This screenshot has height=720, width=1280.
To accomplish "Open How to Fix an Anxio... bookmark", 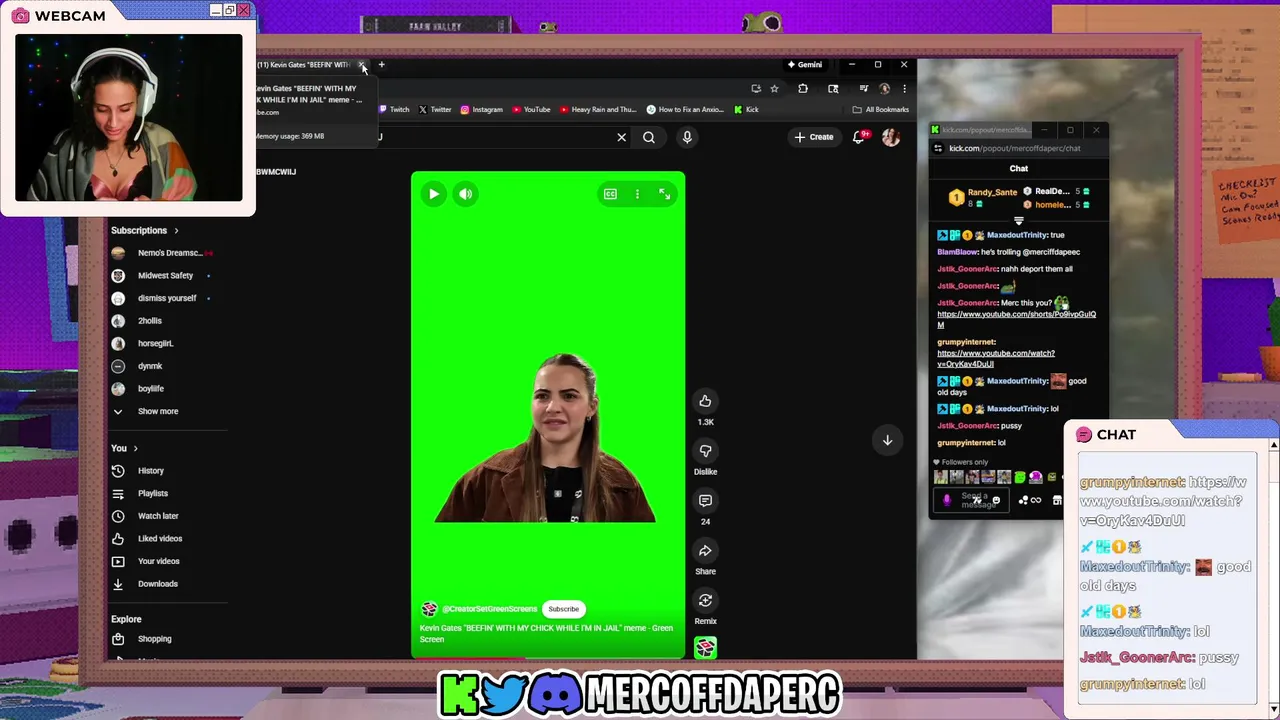I will pos(685,110).
